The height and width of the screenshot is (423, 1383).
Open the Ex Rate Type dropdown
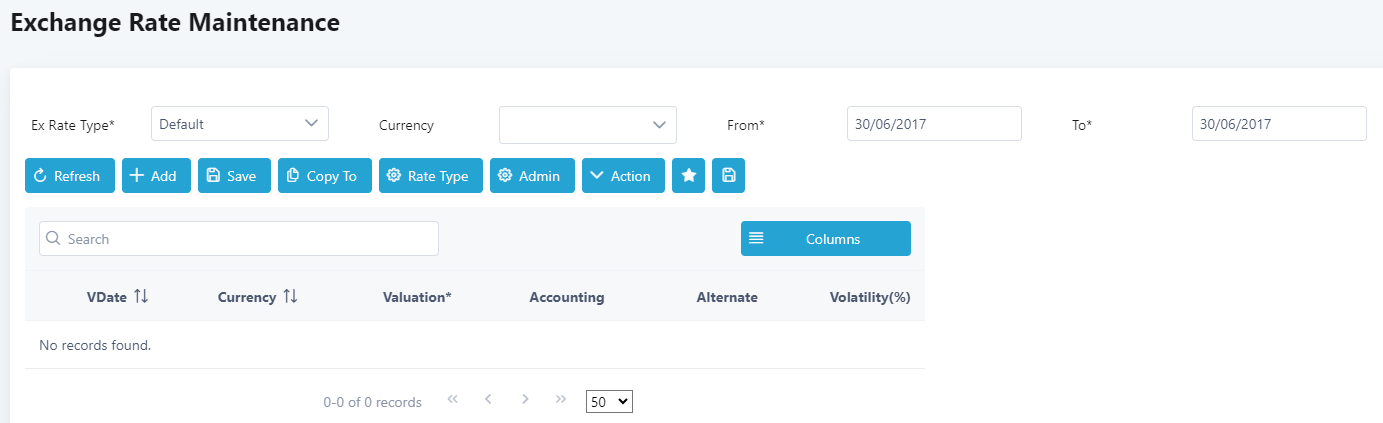click(240, 124)
